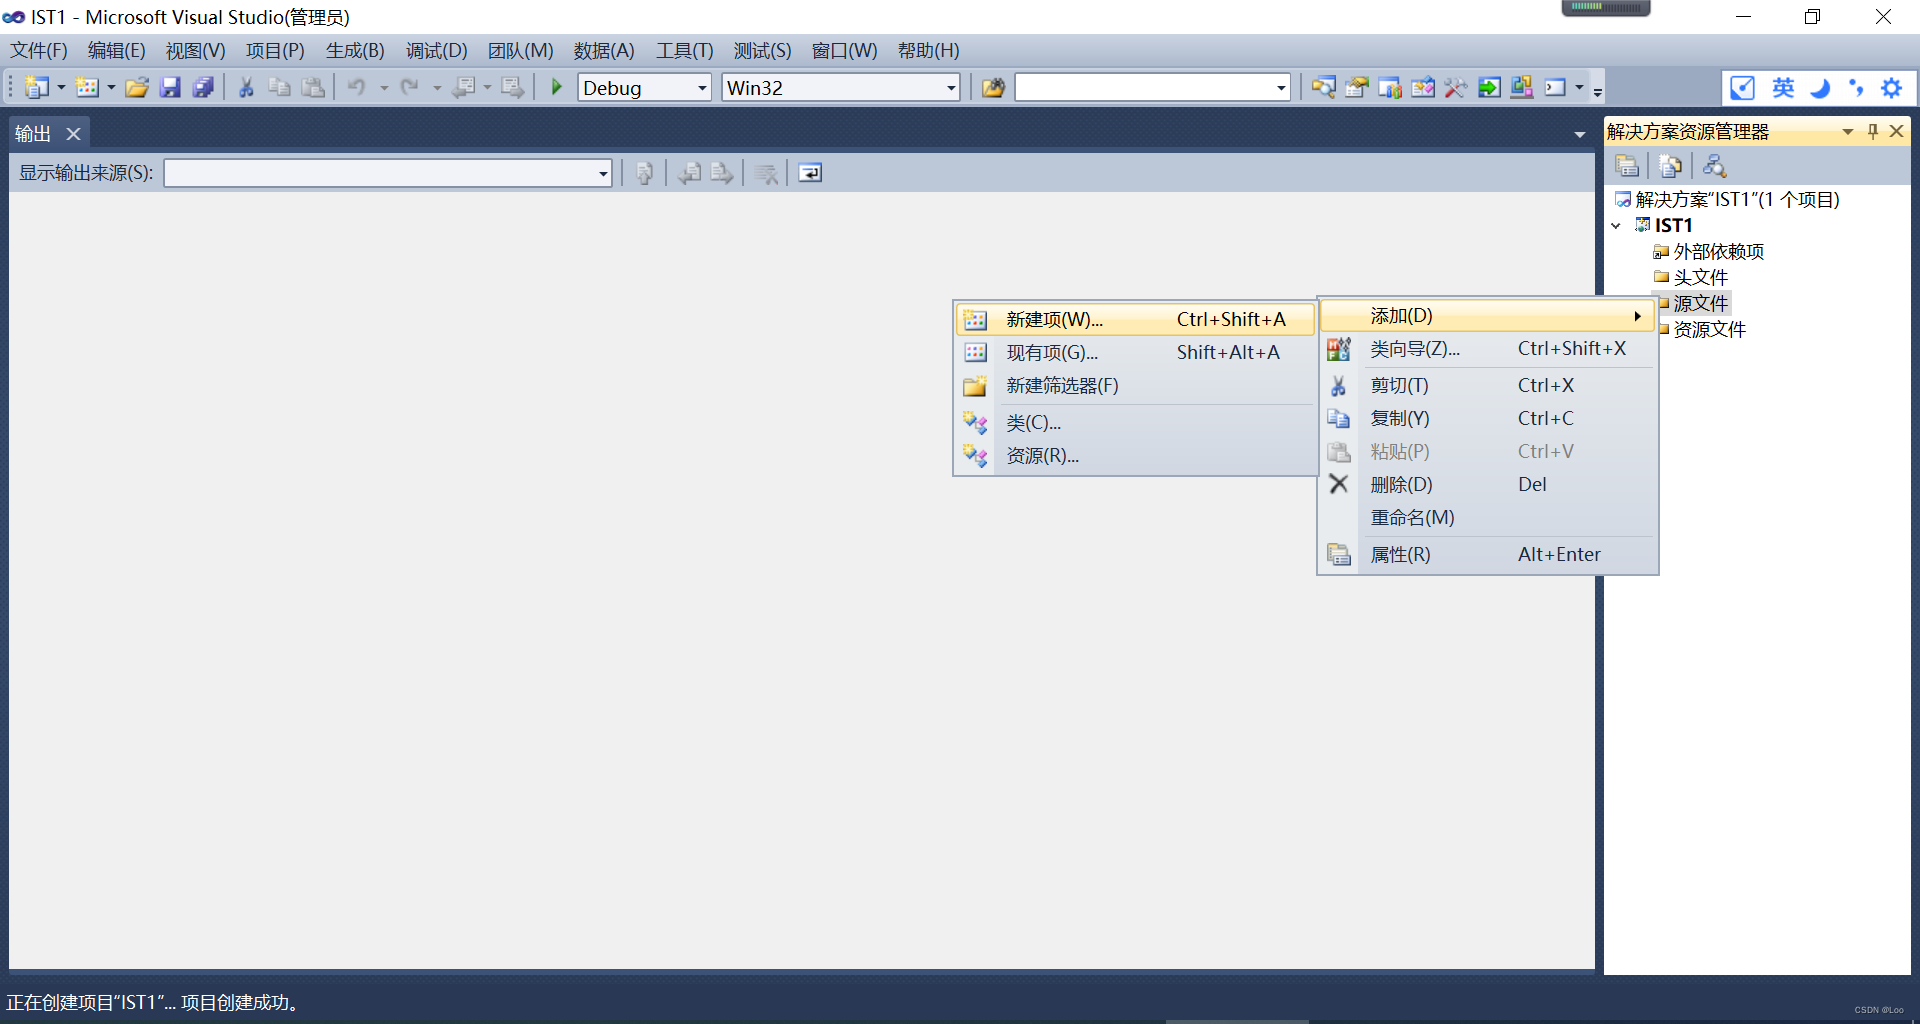Click the Start Page green arrow icon
Viewport: 1920px width, 1024px height.
(1489, 88)
